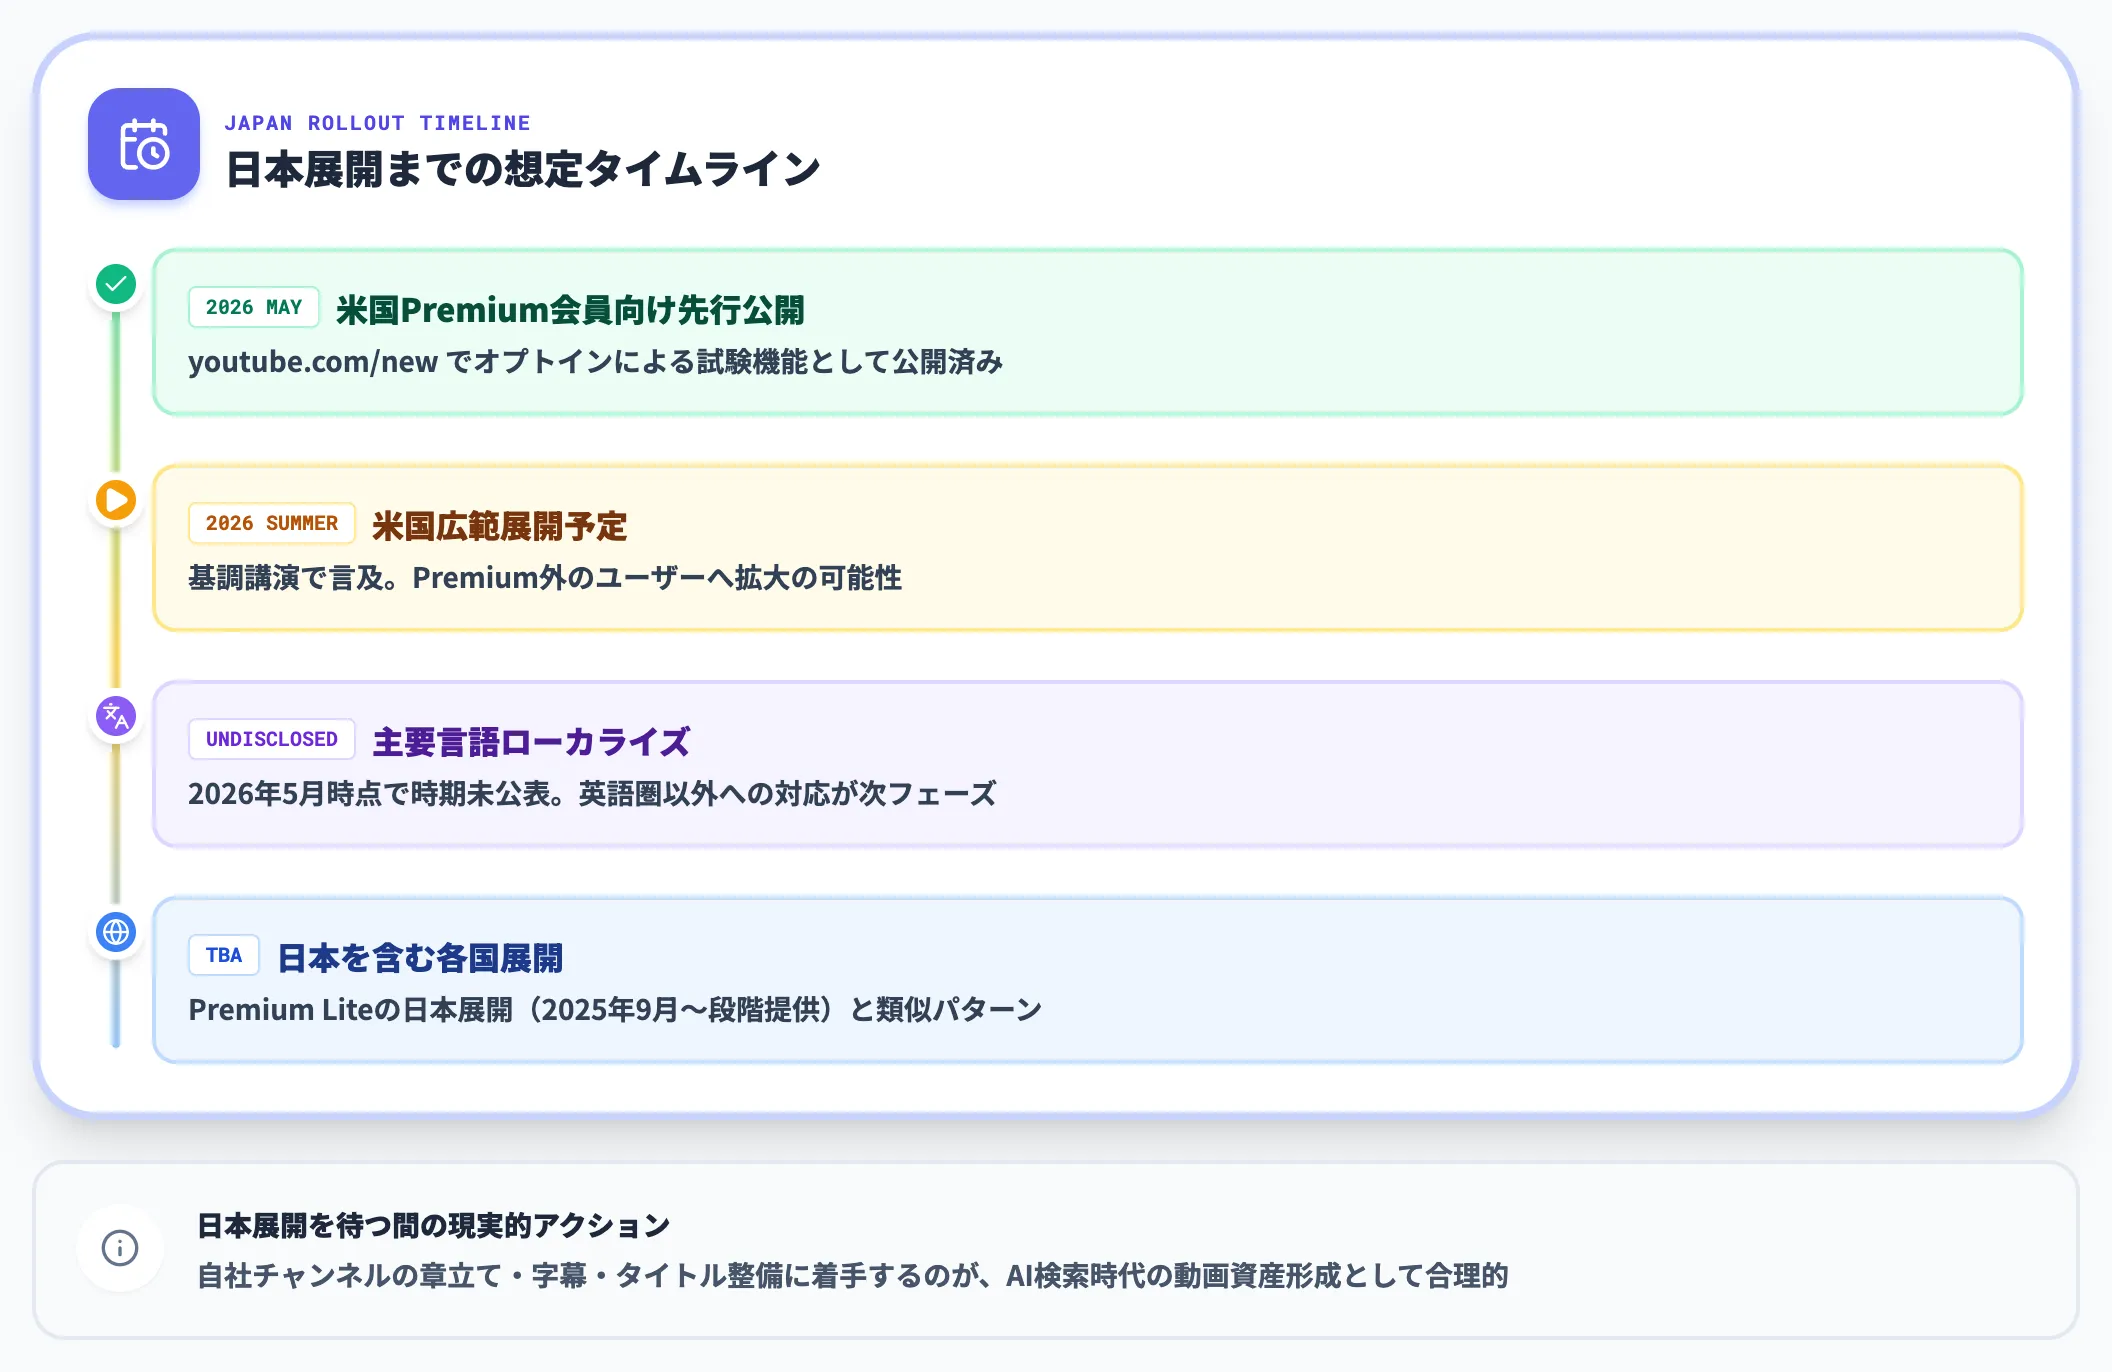Screen dimensions: 2112x1372
Task: Click heading 米国Premium会員向け先行公開
Action: point(570,310)
